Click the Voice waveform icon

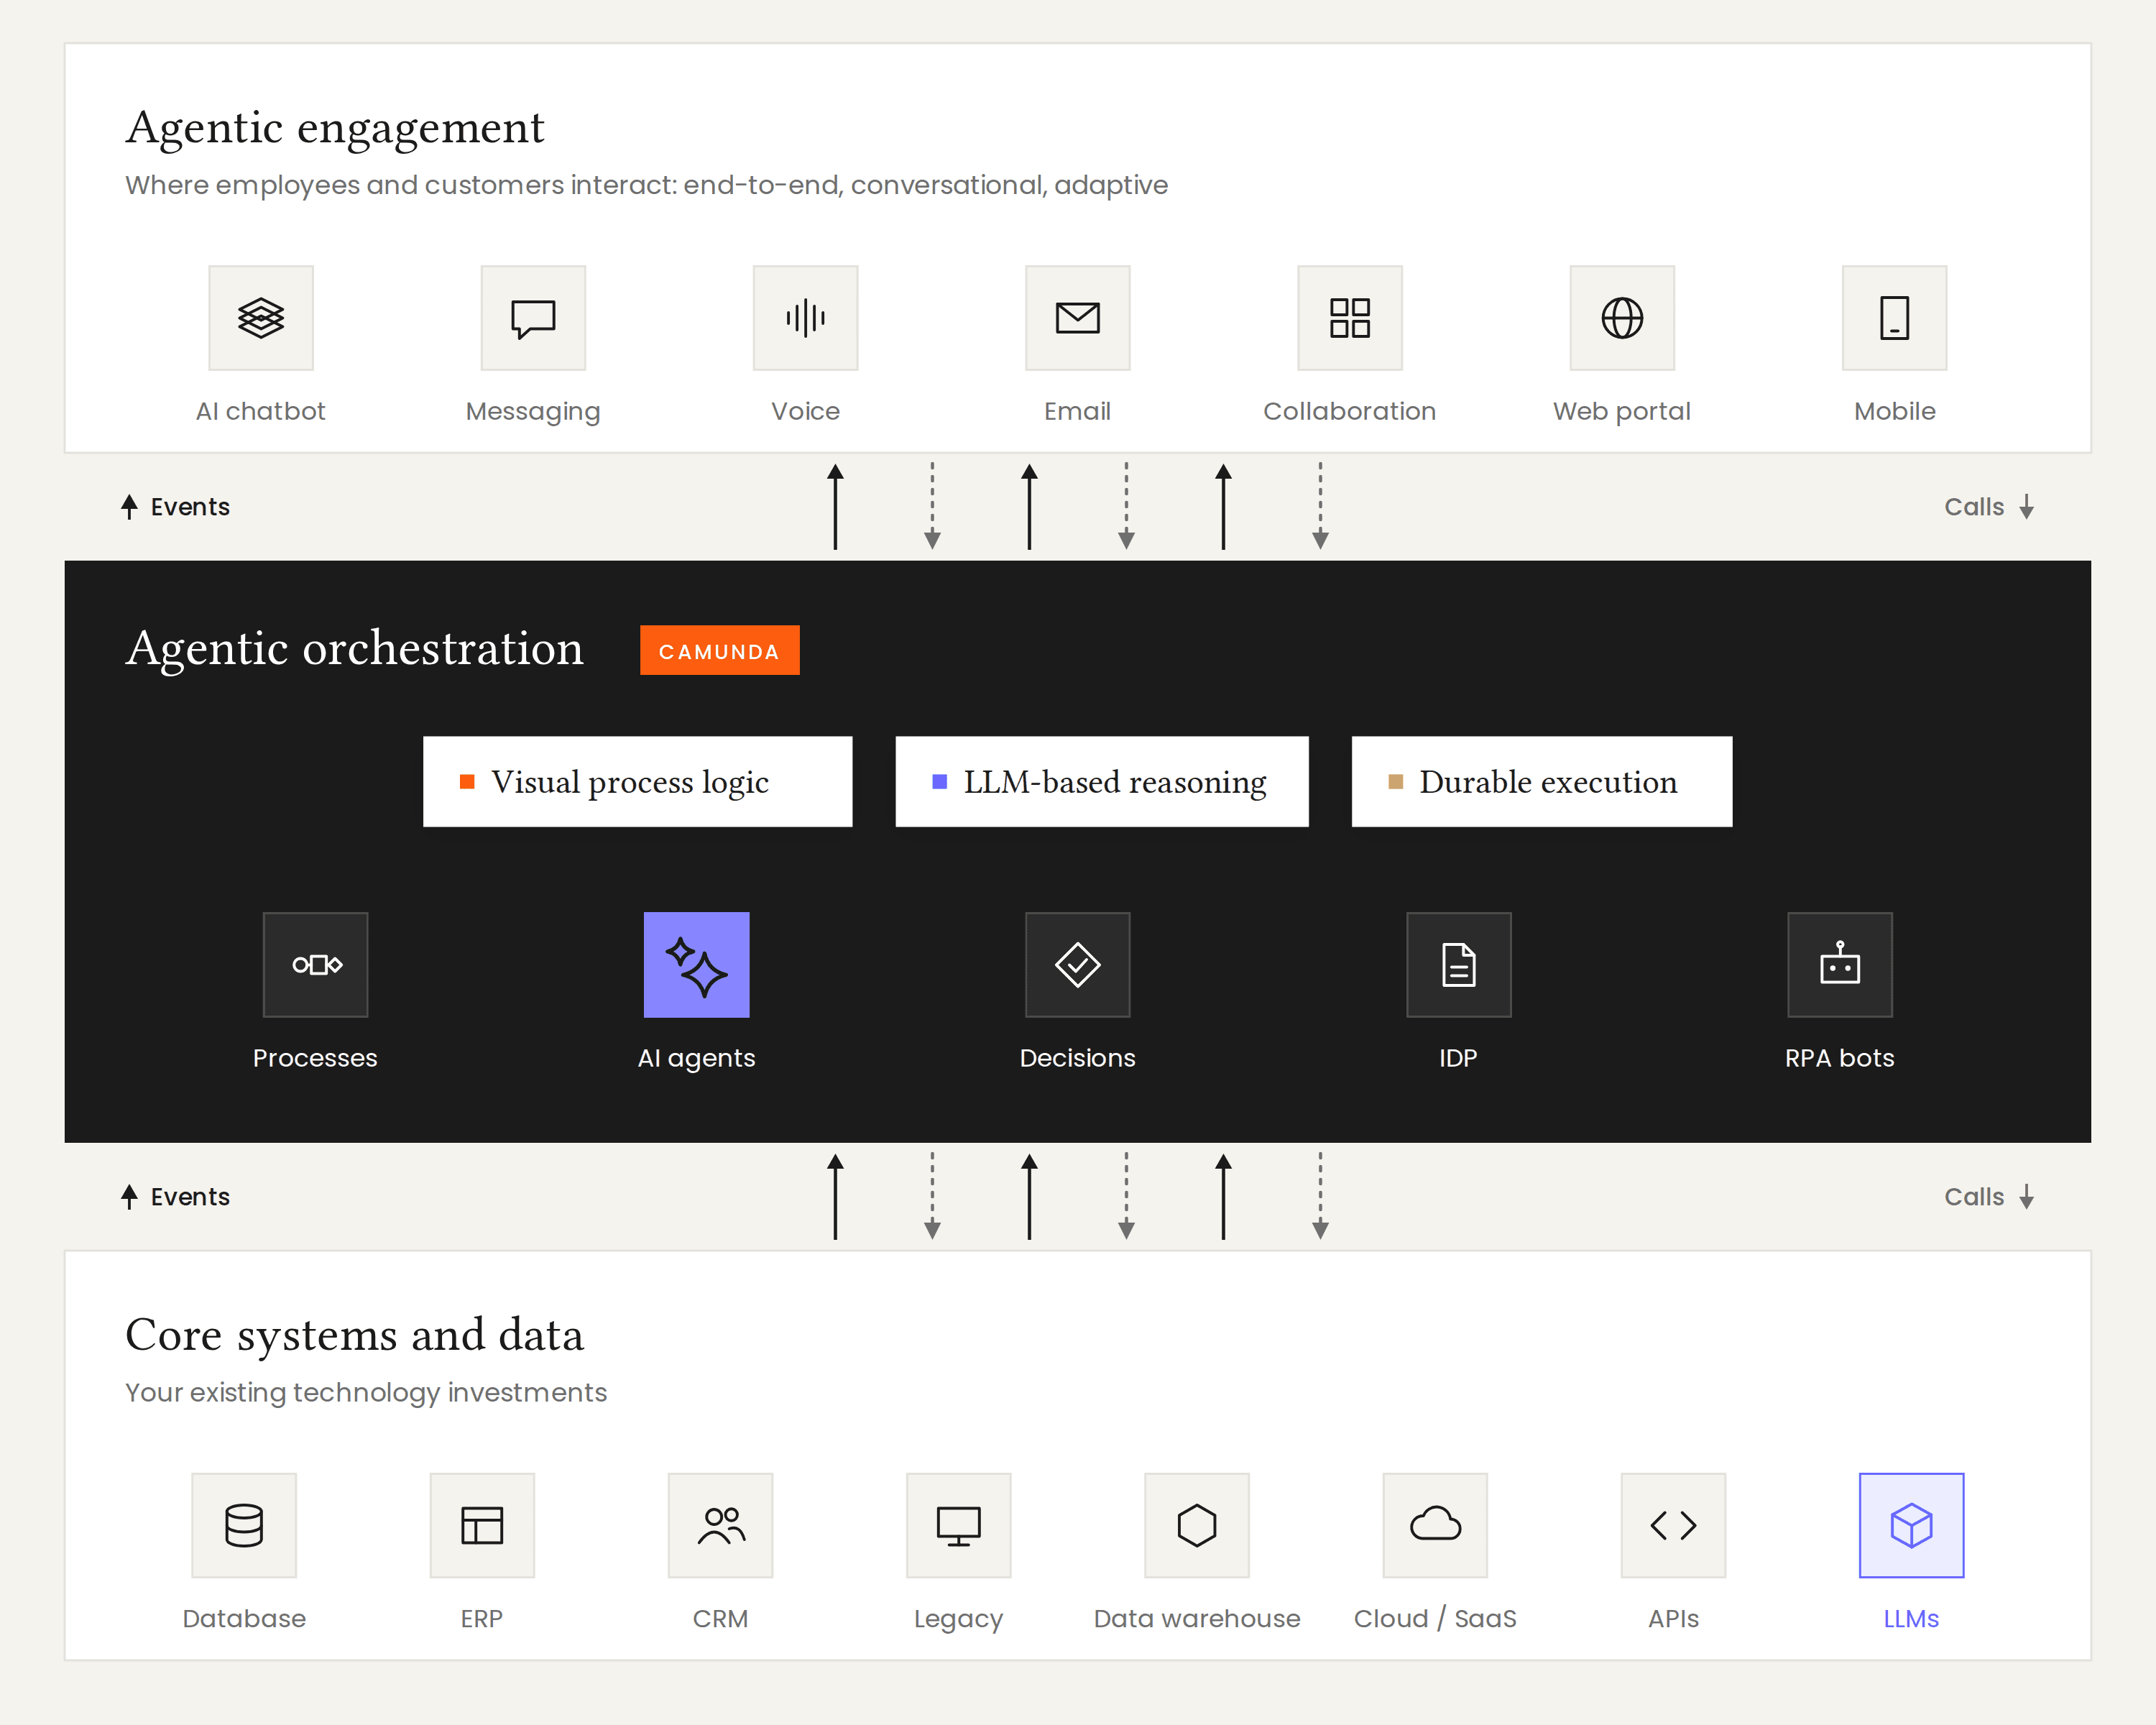point(805,318)
